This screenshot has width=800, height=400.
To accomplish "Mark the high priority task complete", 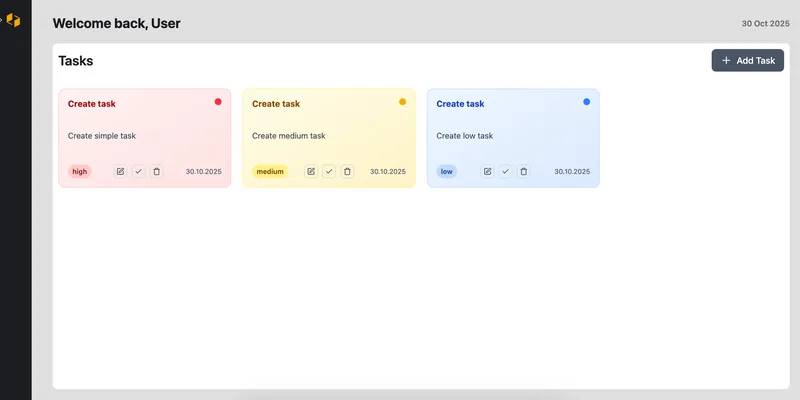I will (139, 171).
